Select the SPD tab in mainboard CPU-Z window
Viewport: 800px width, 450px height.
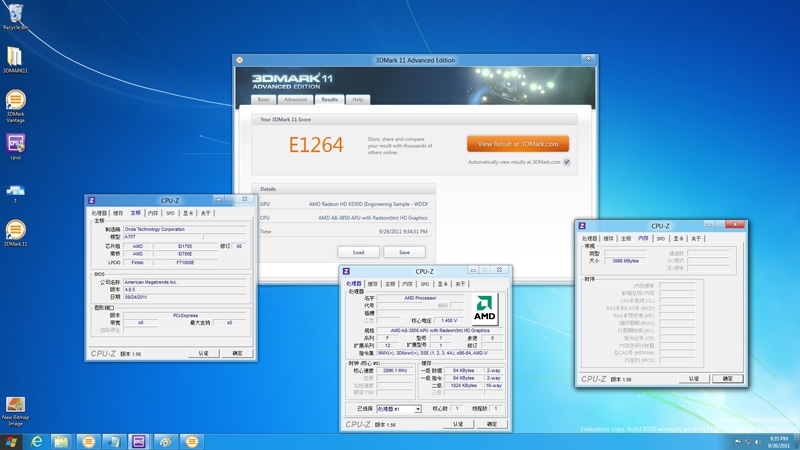click(x=170, y=213)
